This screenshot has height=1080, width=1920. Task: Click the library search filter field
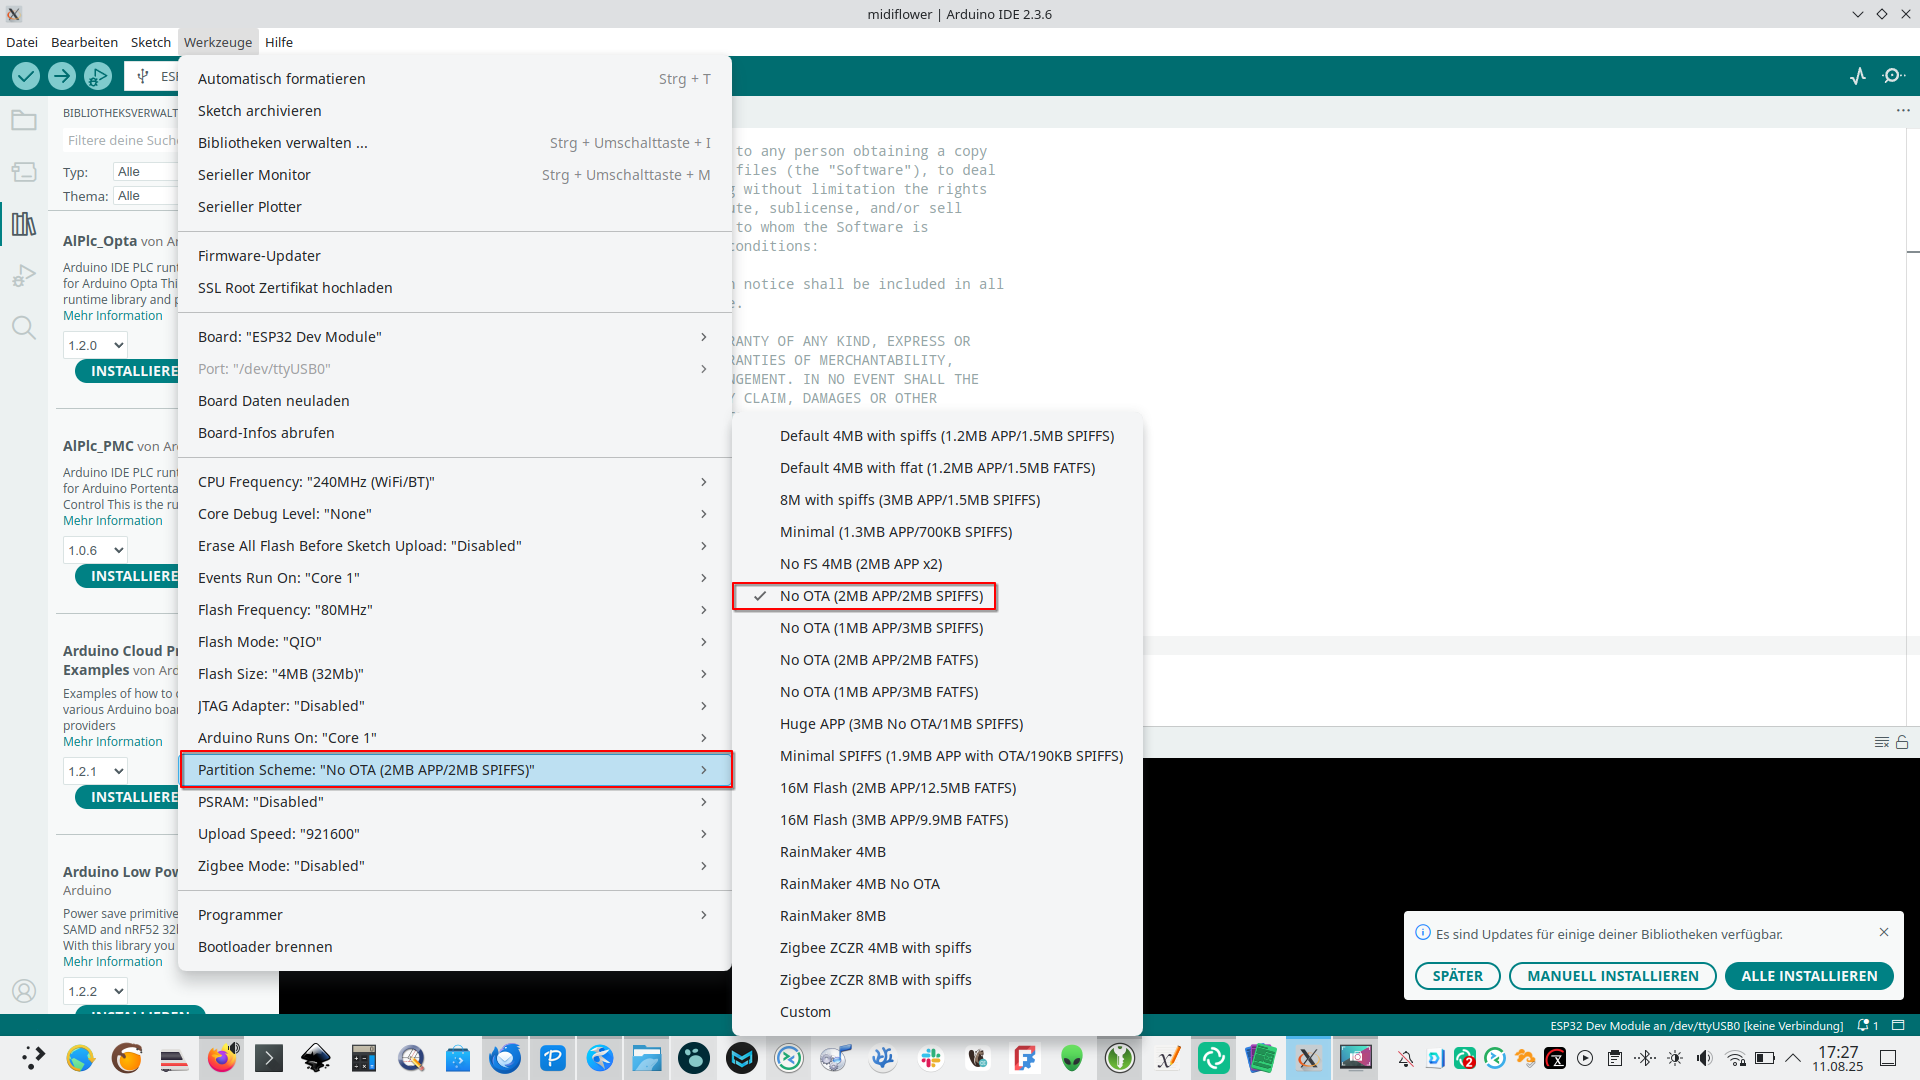[120, 141]
